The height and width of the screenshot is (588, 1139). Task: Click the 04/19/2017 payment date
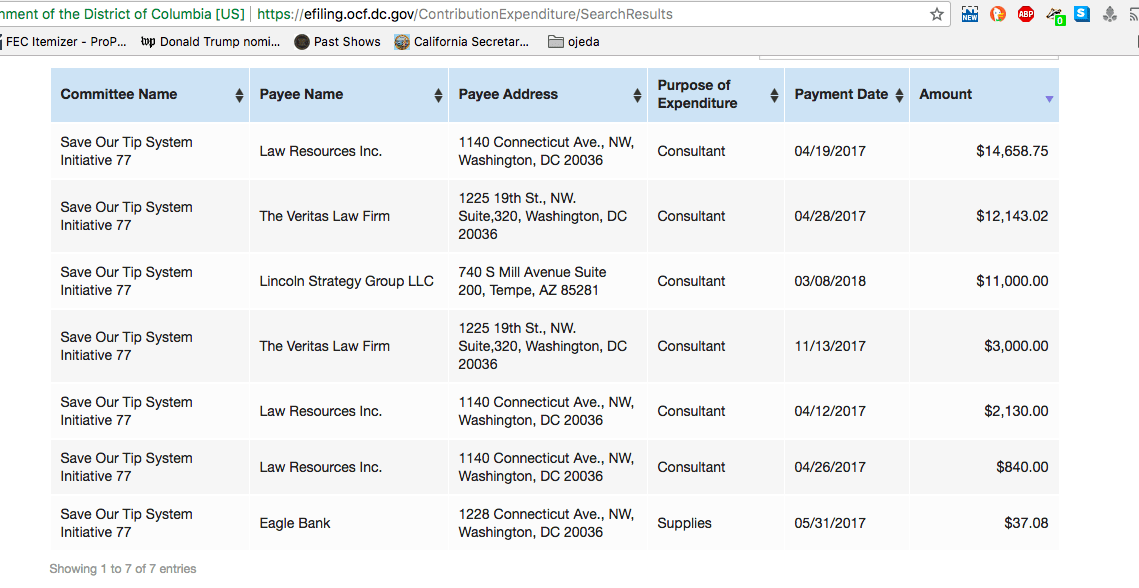tap(830, 151)
